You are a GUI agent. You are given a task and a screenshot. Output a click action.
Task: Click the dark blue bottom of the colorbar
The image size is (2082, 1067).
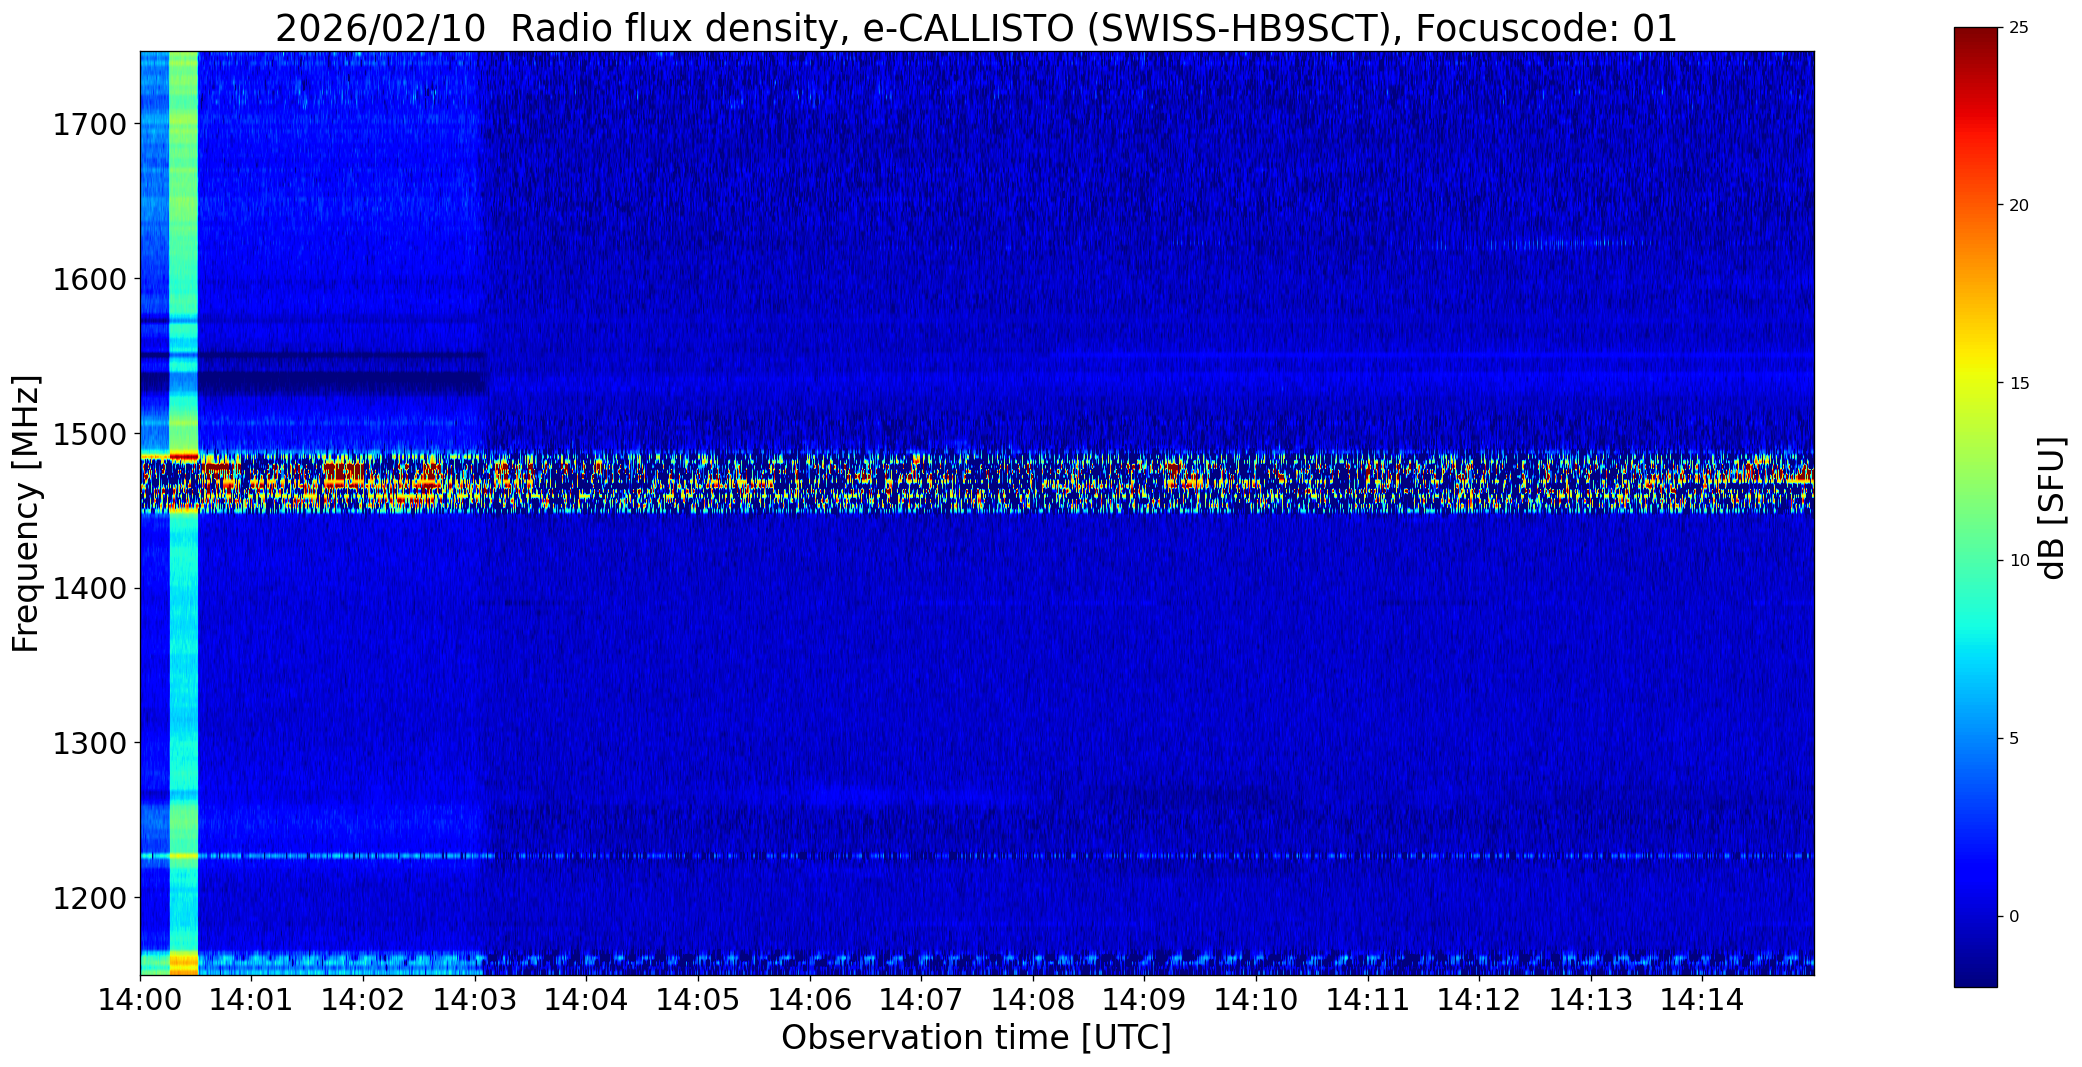coord(1975,970)
